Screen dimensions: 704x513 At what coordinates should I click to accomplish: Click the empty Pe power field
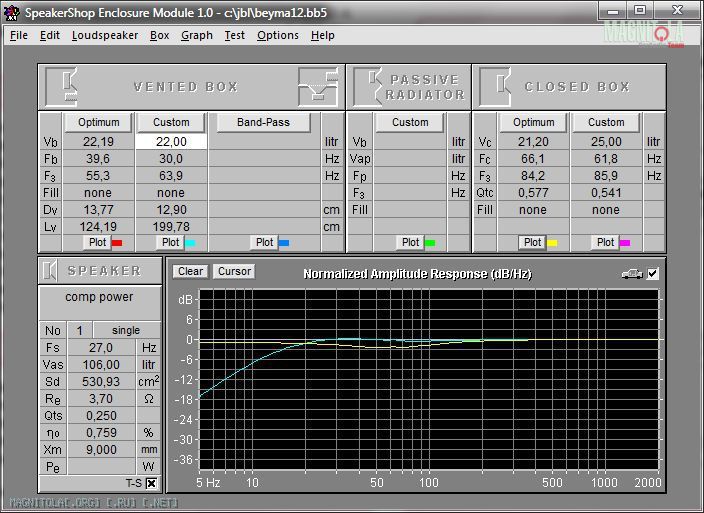coord(101,467)
